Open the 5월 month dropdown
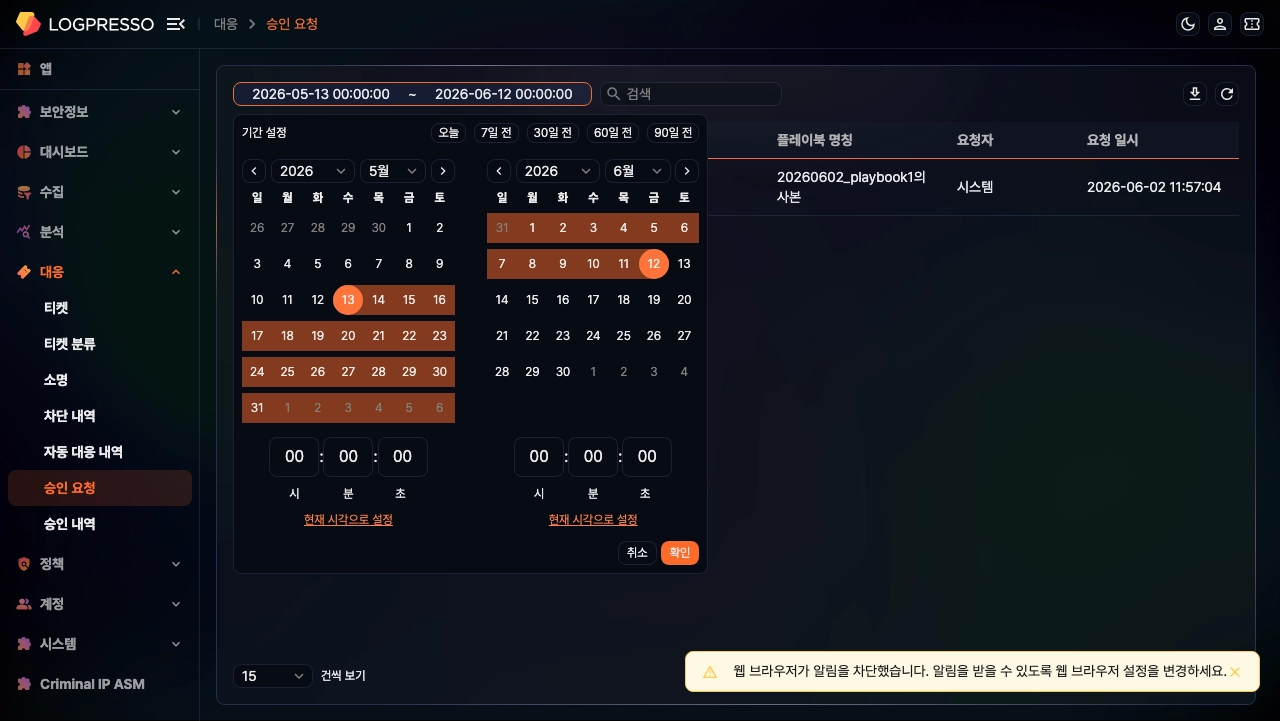The width and height of the screenshot is (1280, 721). (393, 171)
